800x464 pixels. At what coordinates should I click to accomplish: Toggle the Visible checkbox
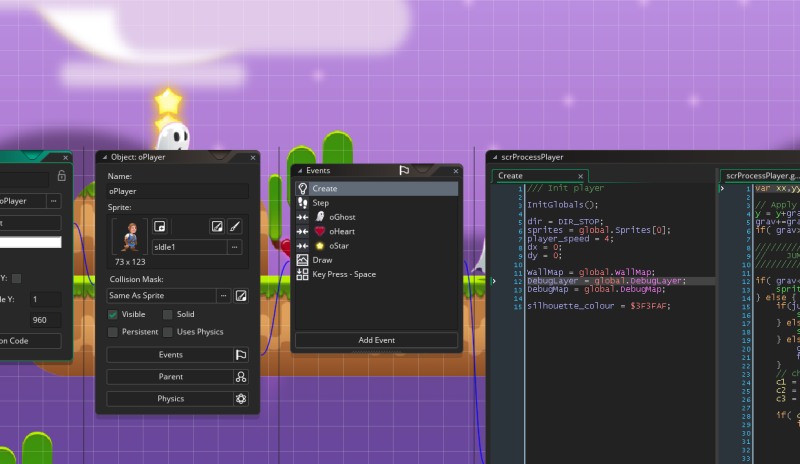click(x=113, y=314)
